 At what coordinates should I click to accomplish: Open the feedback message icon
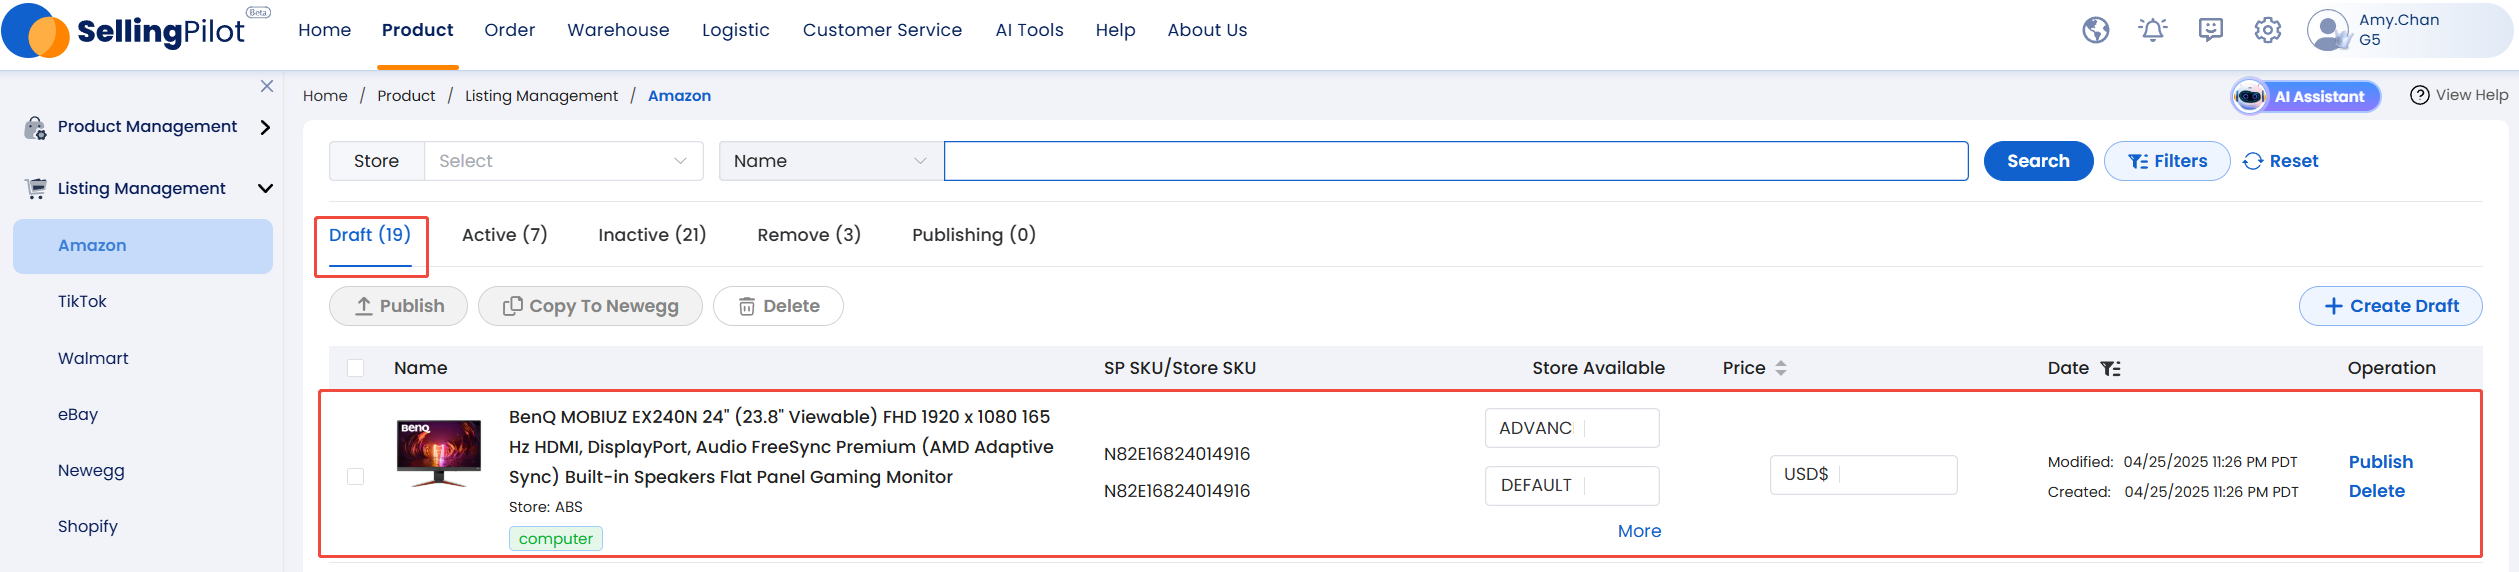point(2211,30)
